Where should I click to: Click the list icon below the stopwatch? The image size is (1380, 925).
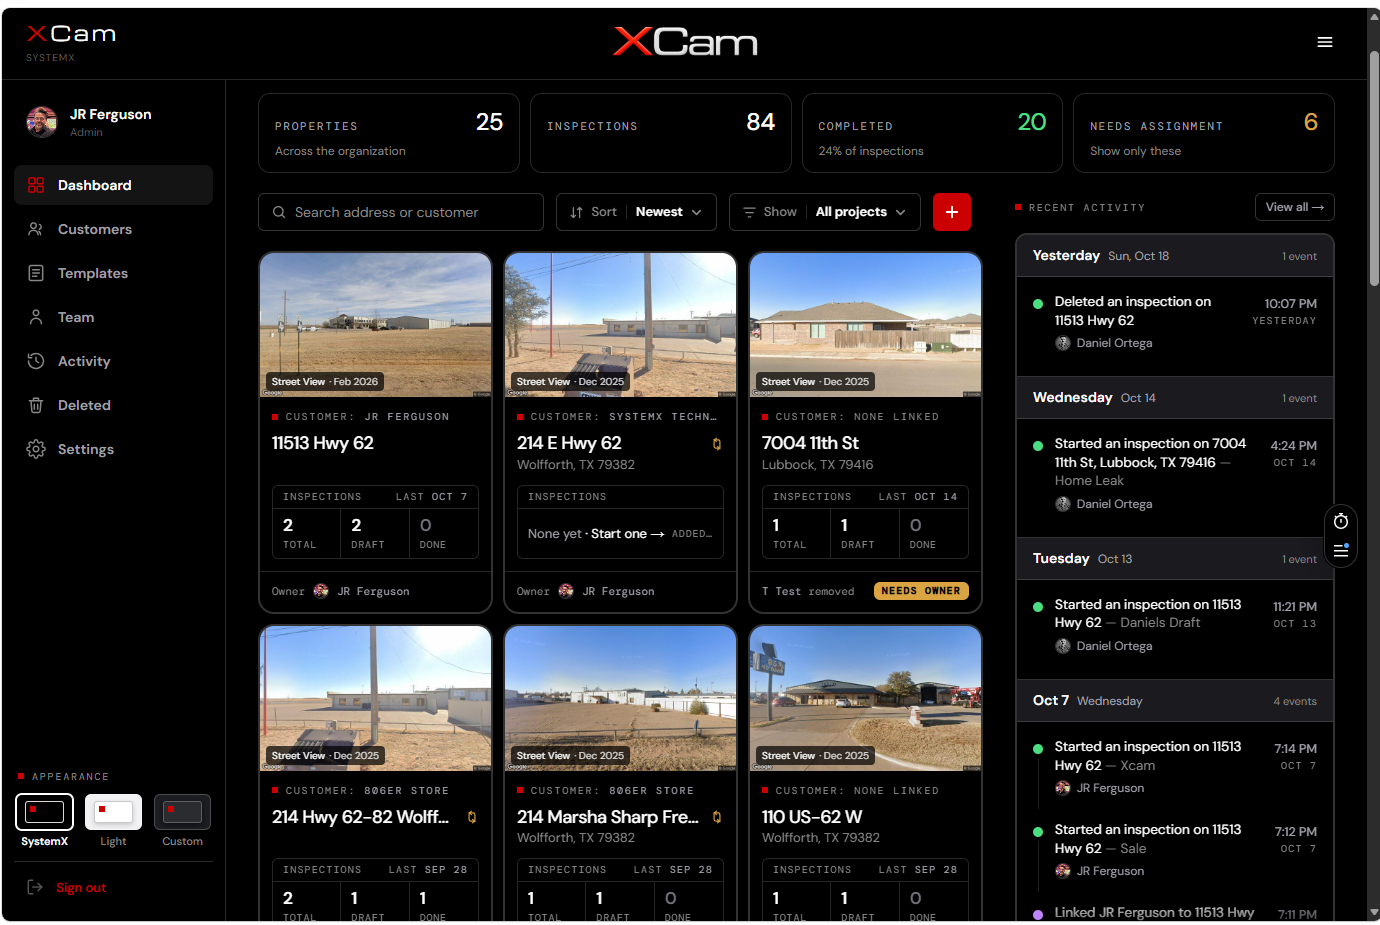tap(1341, 550)
